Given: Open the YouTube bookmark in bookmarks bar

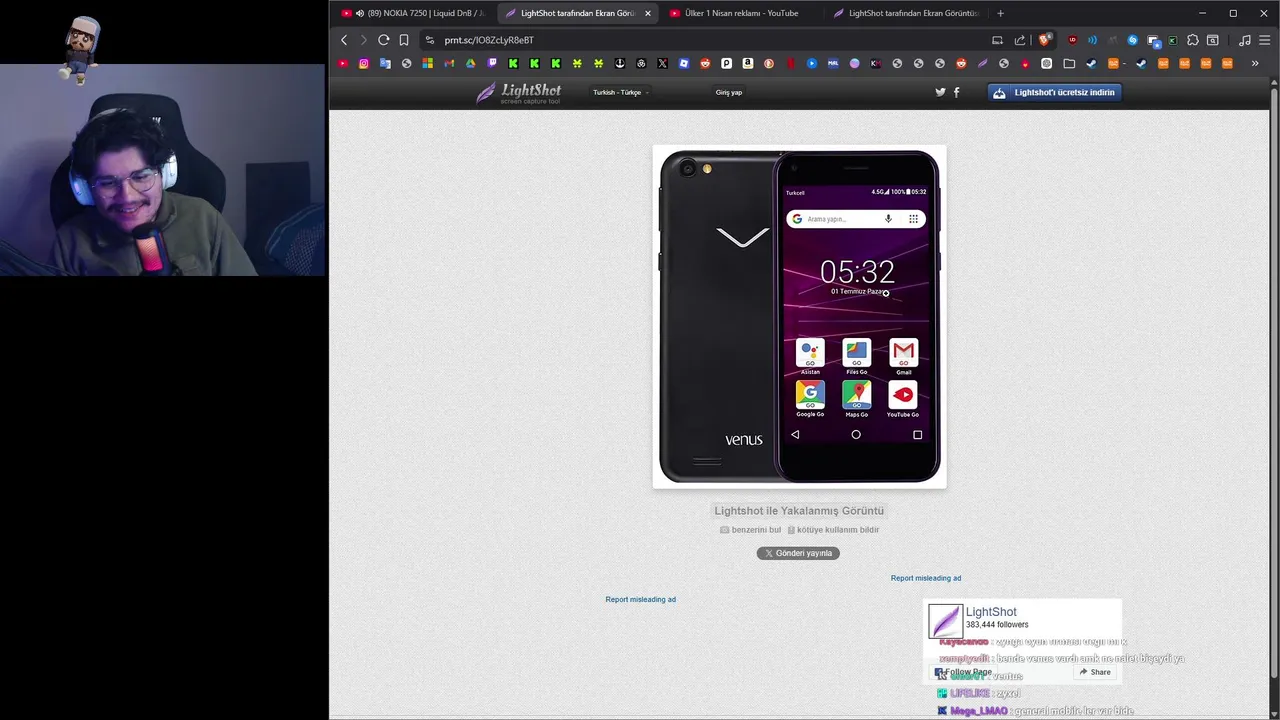Looking at the screenshot, I should coord(343,63).
